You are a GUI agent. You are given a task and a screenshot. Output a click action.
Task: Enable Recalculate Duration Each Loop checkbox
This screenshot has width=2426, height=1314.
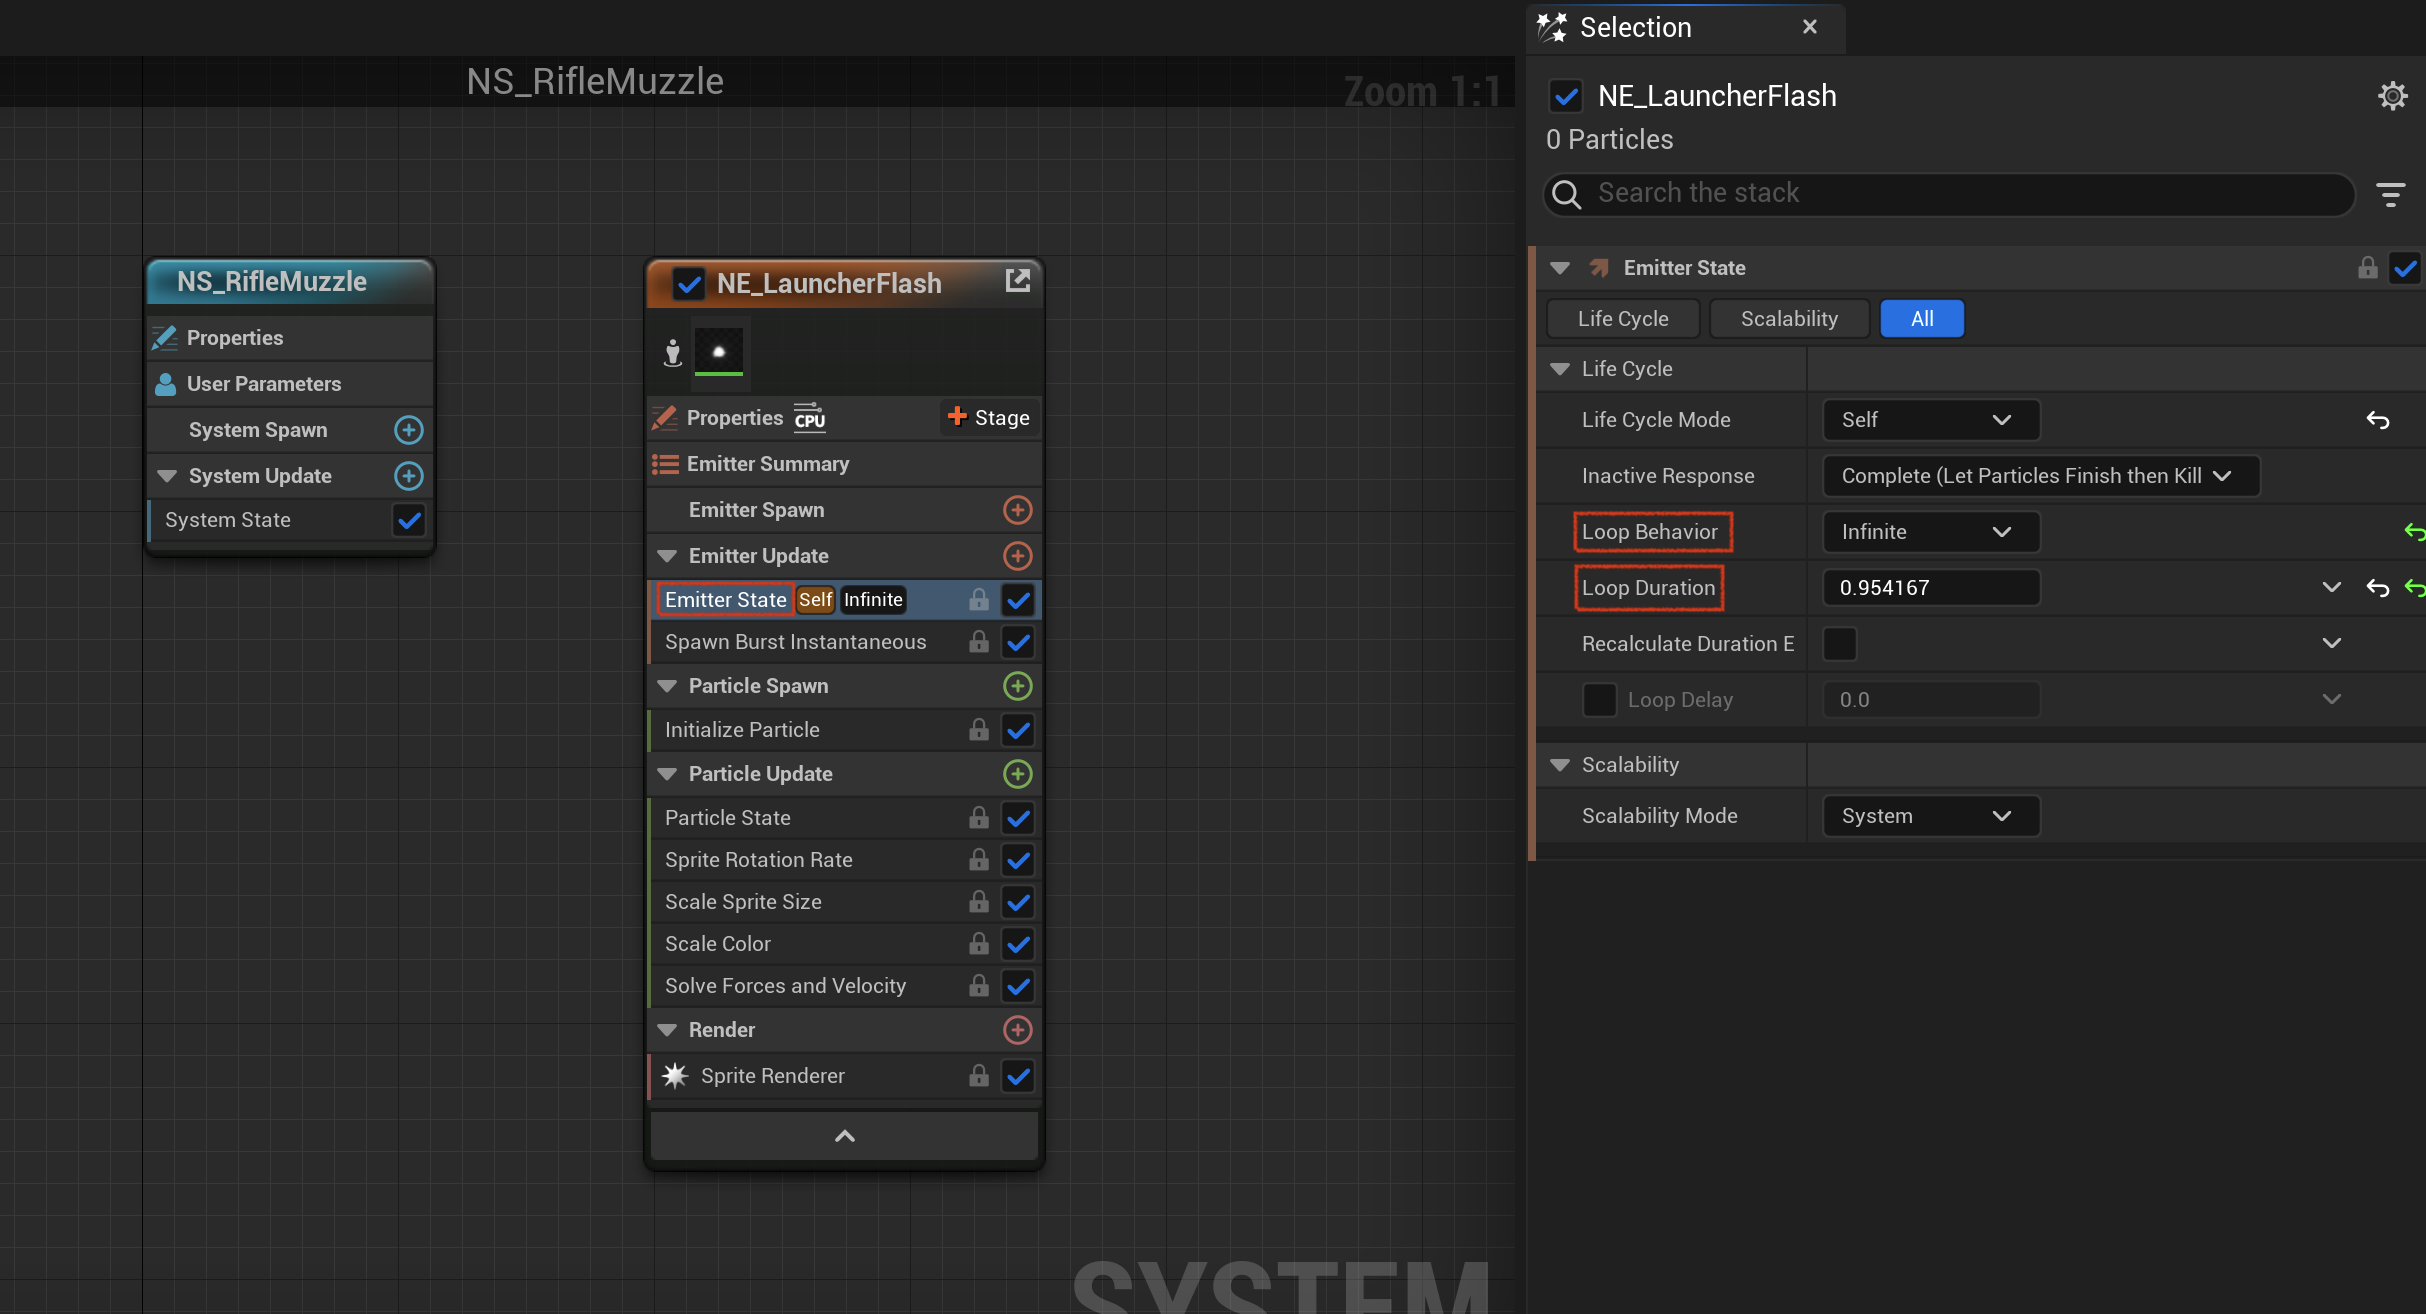(1839, 644)
